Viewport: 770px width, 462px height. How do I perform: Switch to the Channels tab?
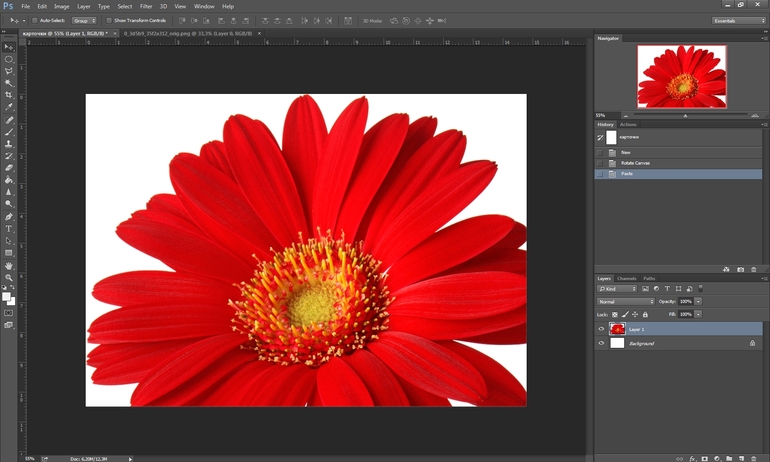click(627, 278)
